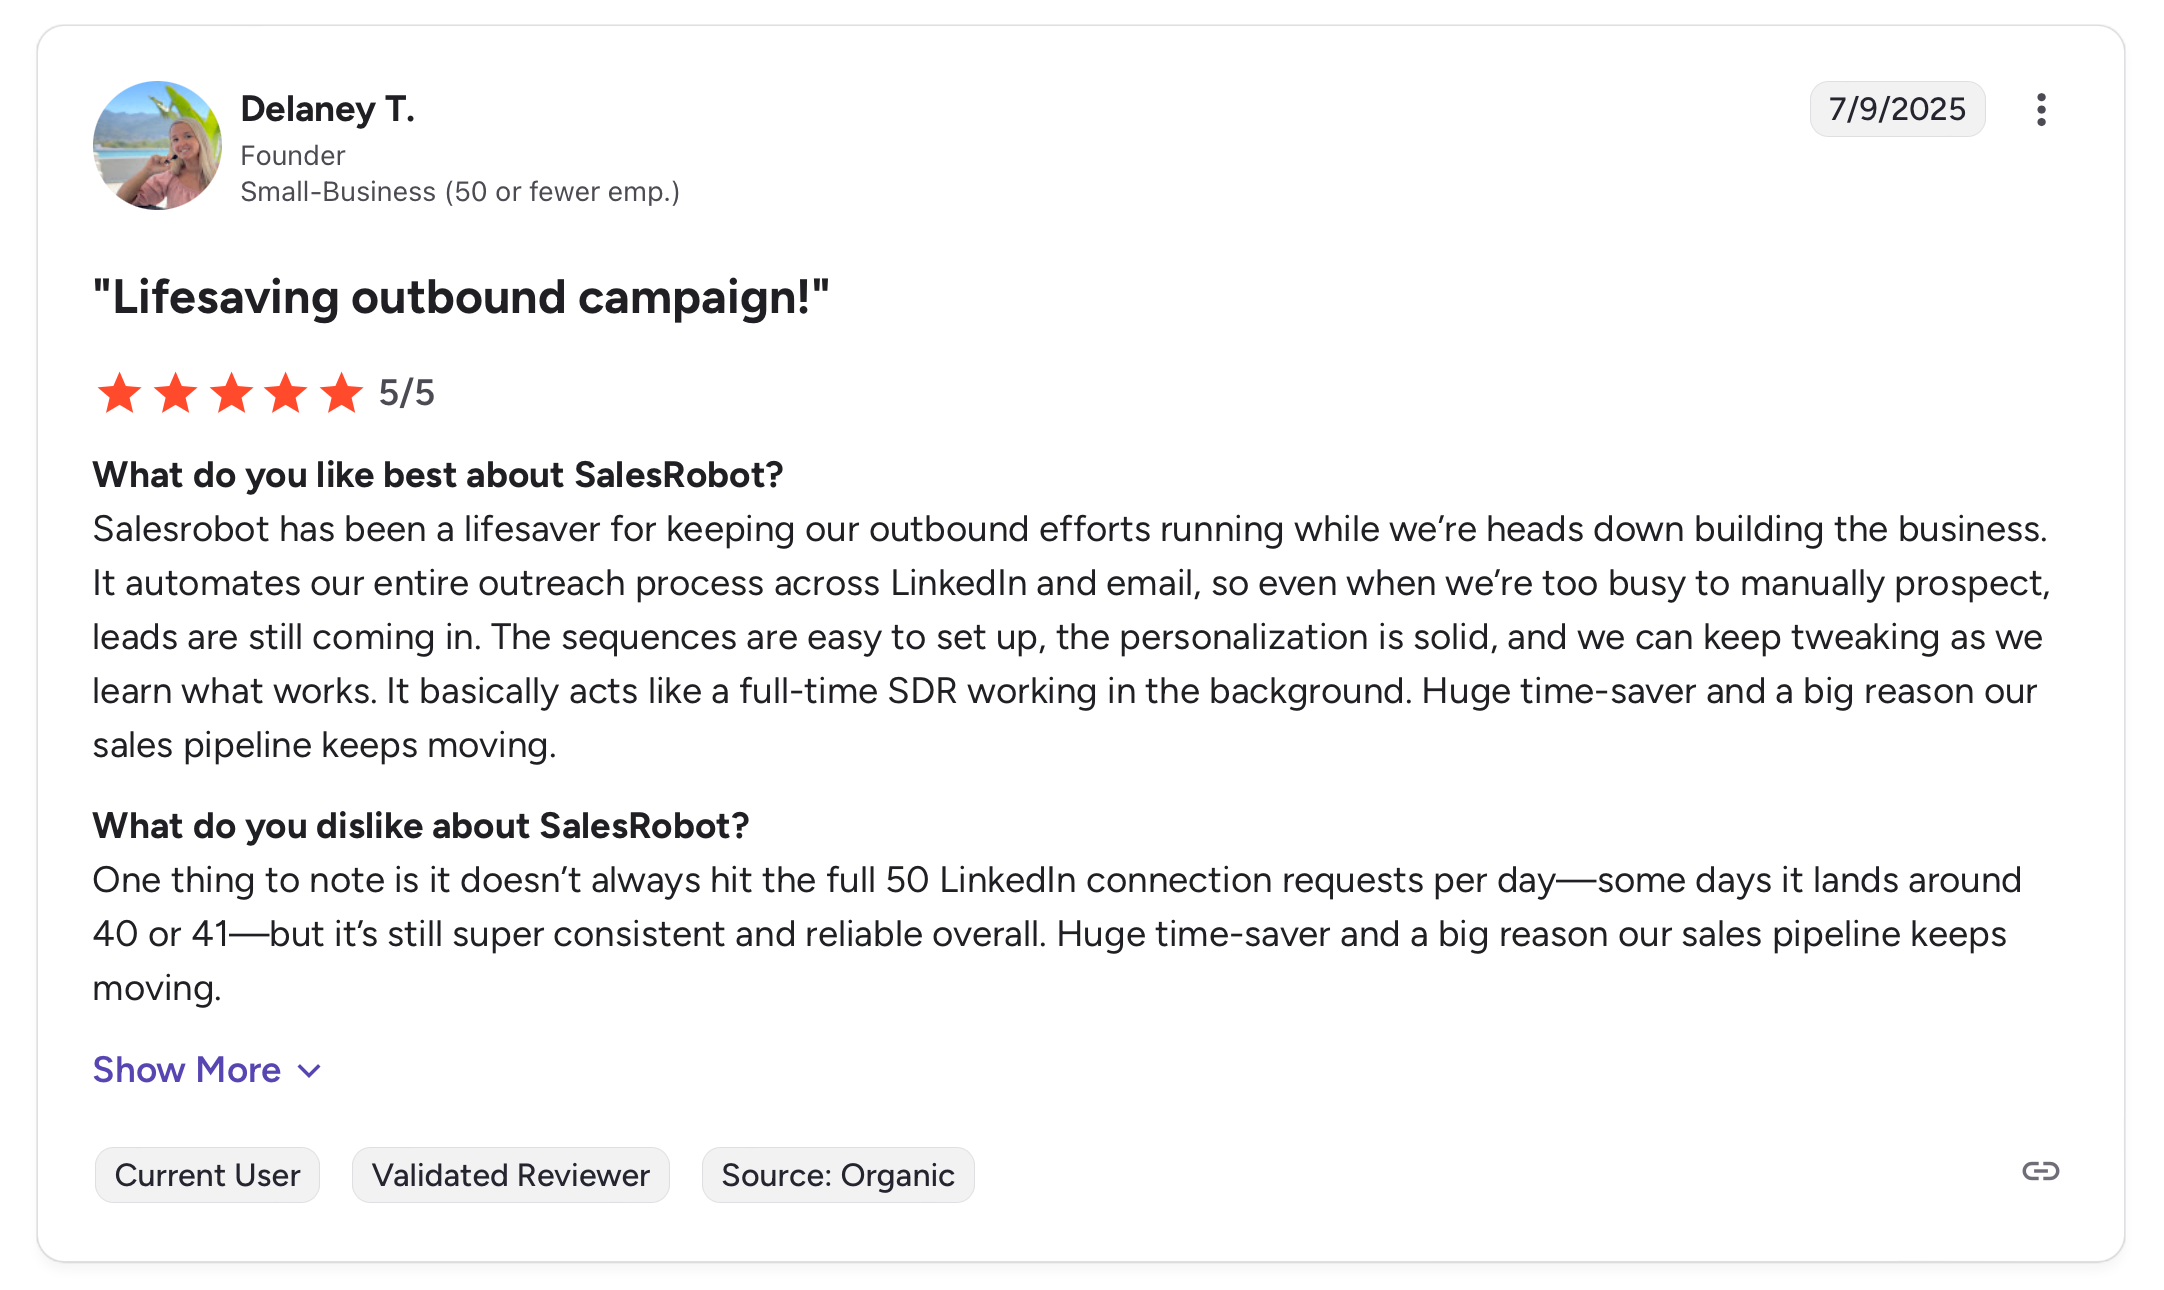Click the fourth rating star
This screenshot has width=2164, height=1290.
[286, 393]
